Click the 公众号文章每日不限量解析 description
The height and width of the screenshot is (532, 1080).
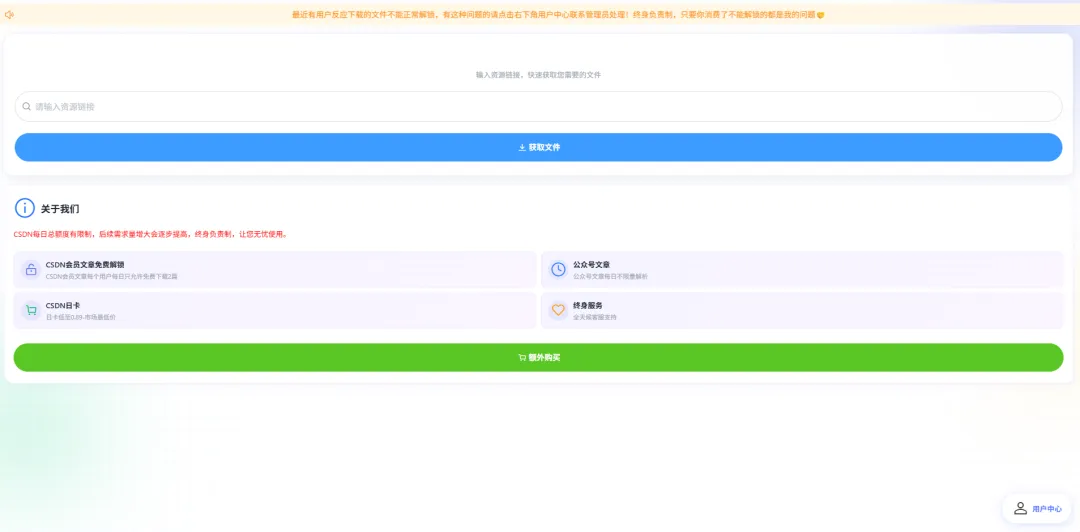[x=610, y=276]
